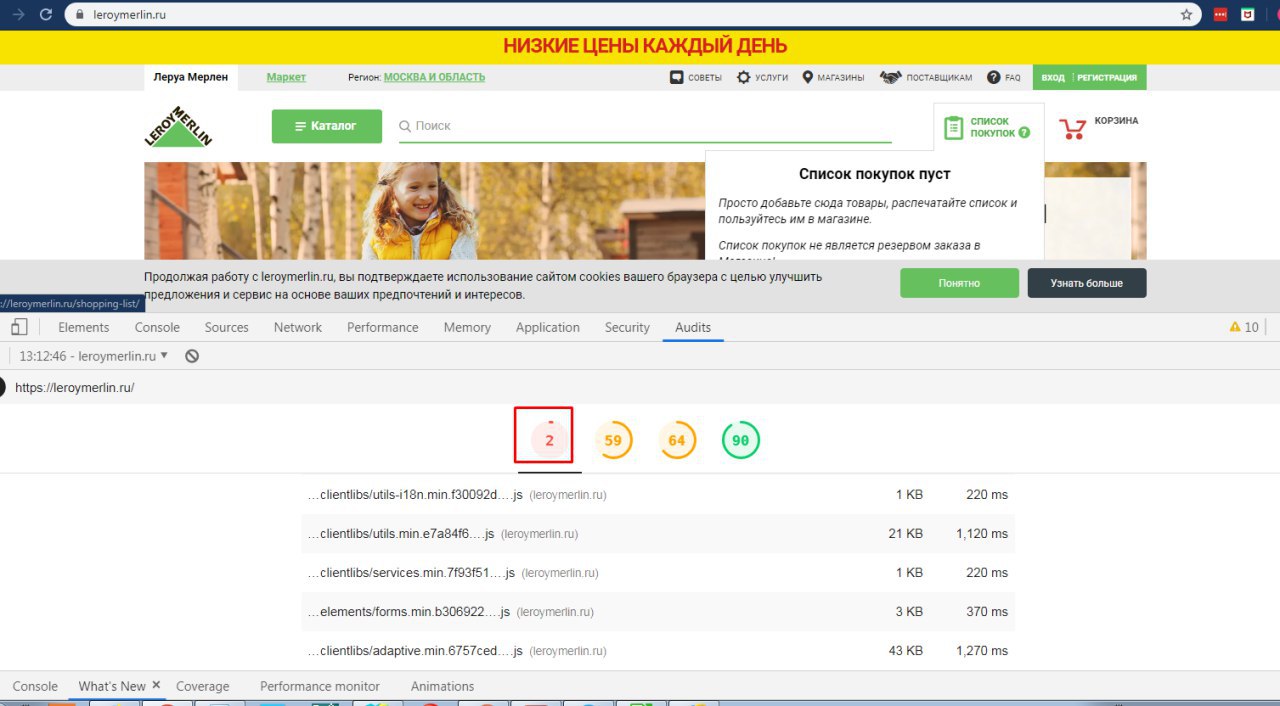Jump to the score 59 gauge
1280x706 pixels.
613,440
